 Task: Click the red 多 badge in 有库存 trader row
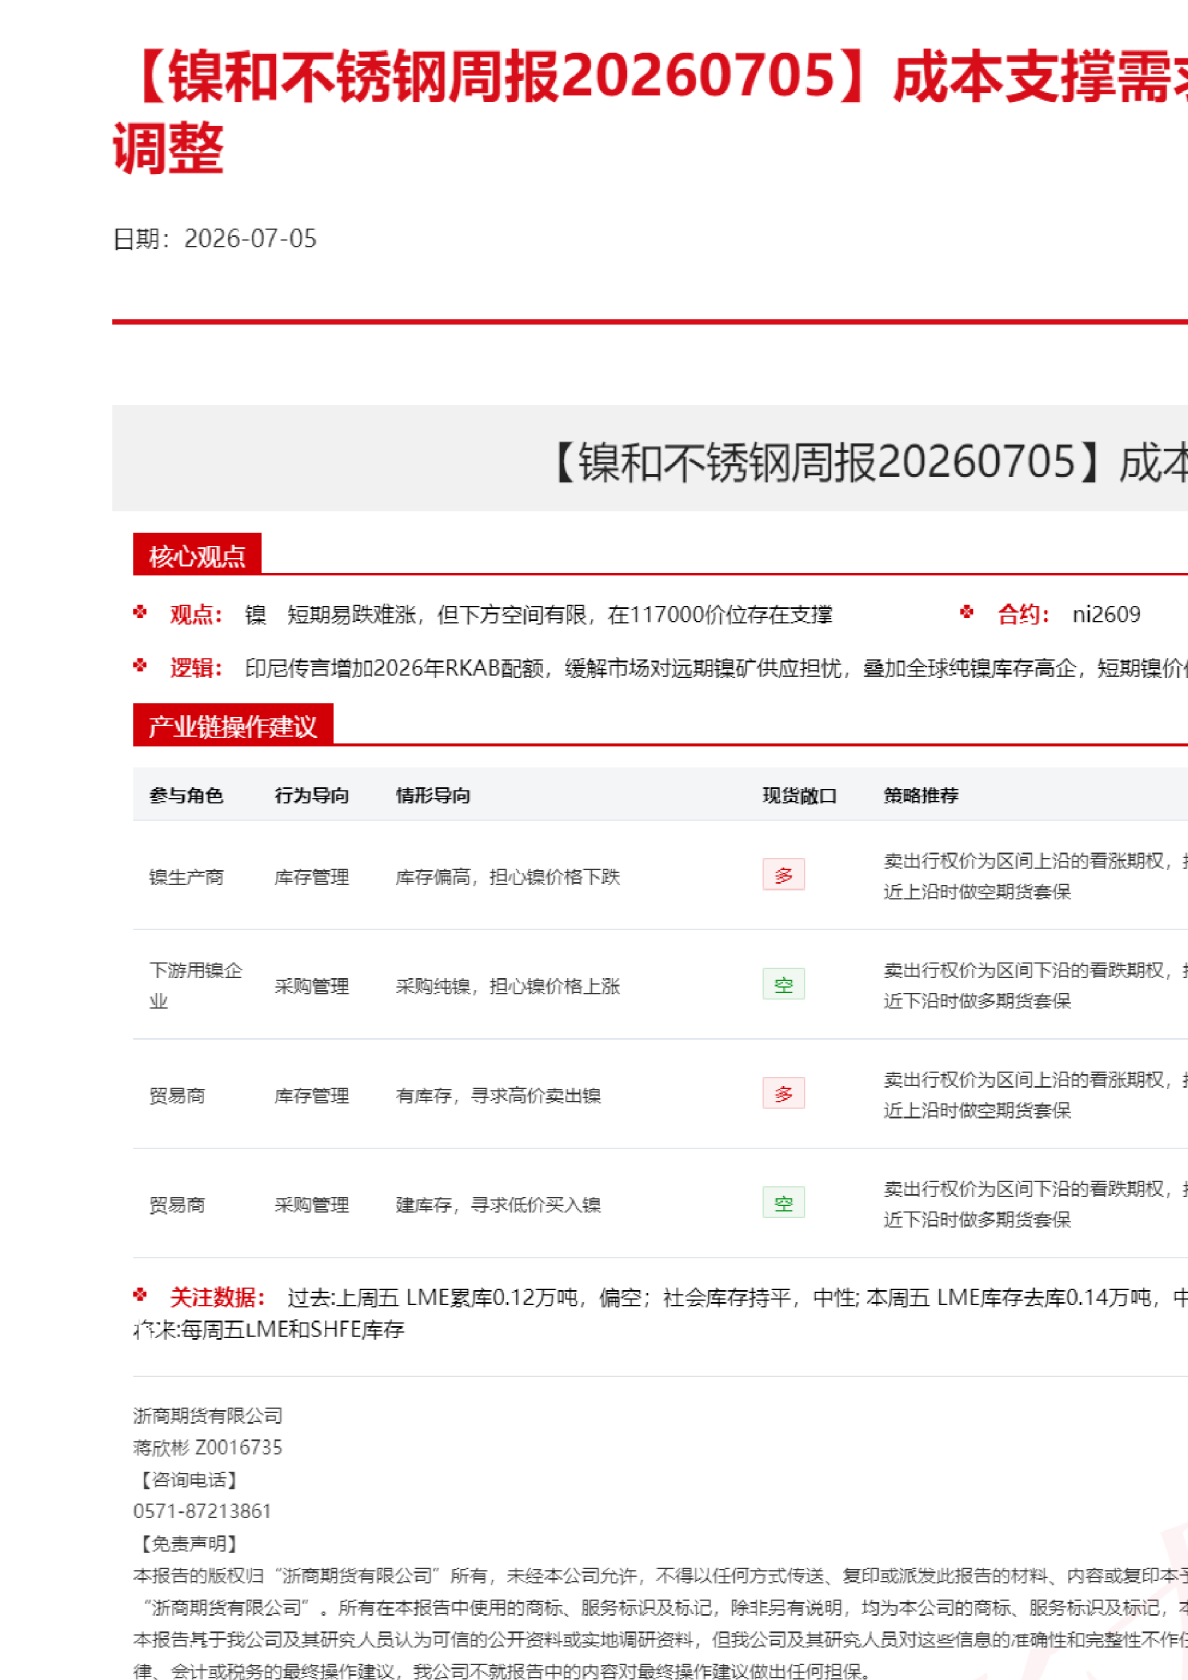(783, 1093)
